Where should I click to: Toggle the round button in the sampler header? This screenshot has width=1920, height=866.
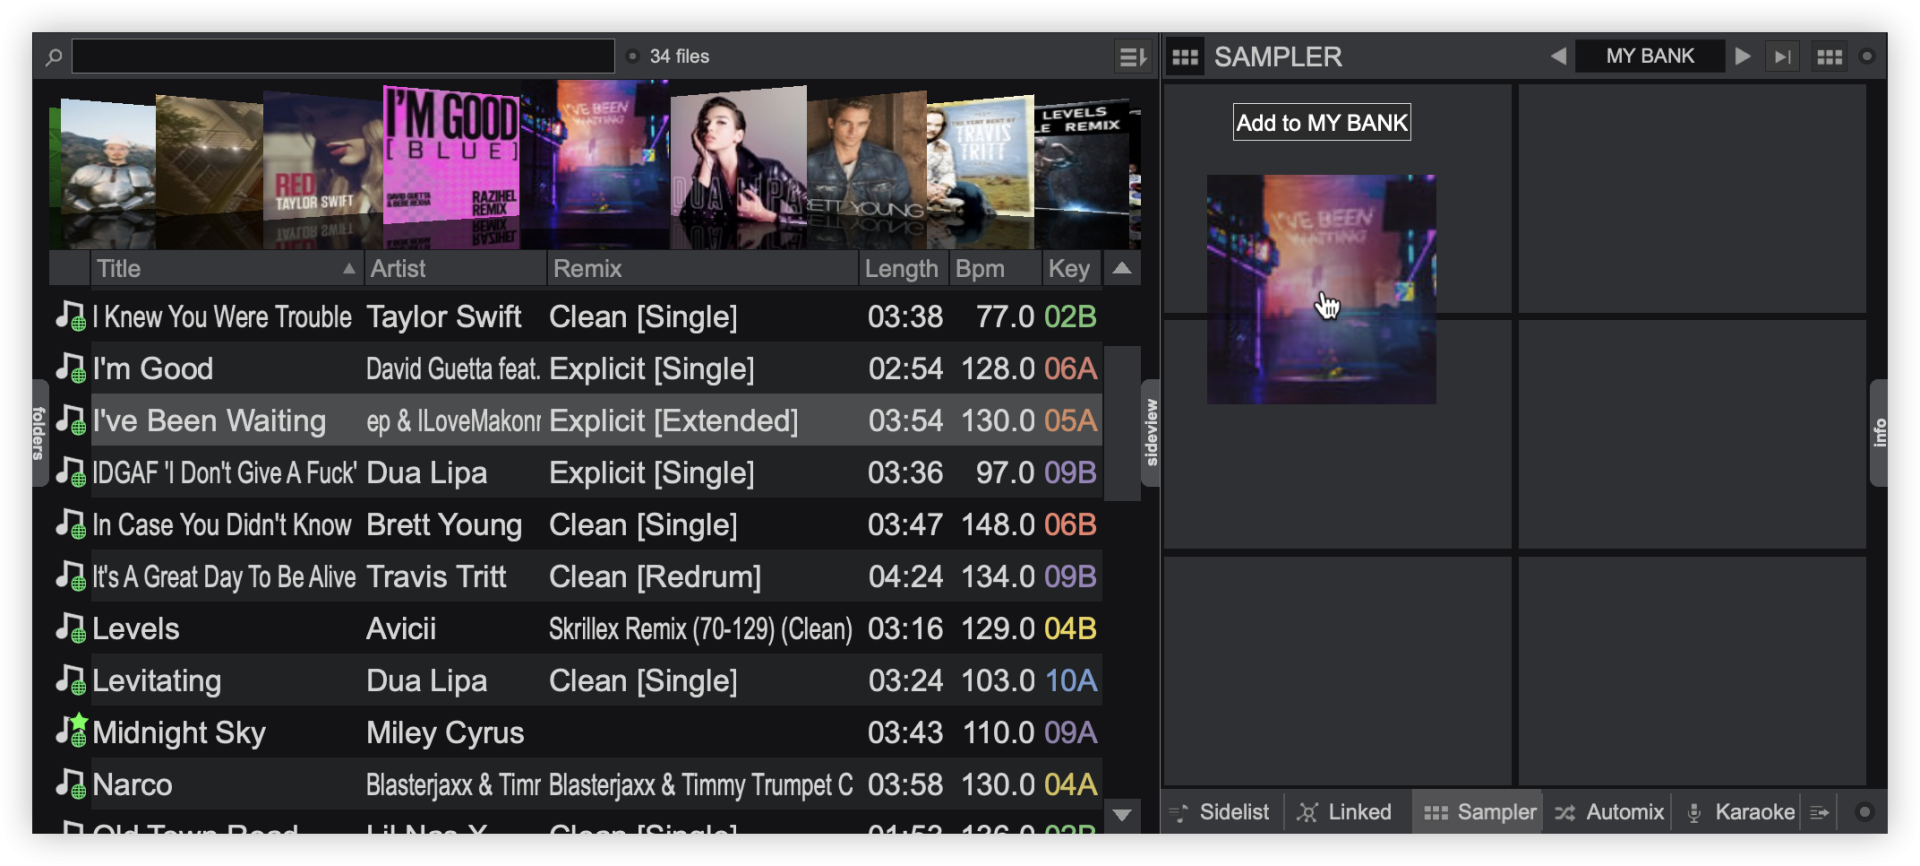(x=1866, y=57)
